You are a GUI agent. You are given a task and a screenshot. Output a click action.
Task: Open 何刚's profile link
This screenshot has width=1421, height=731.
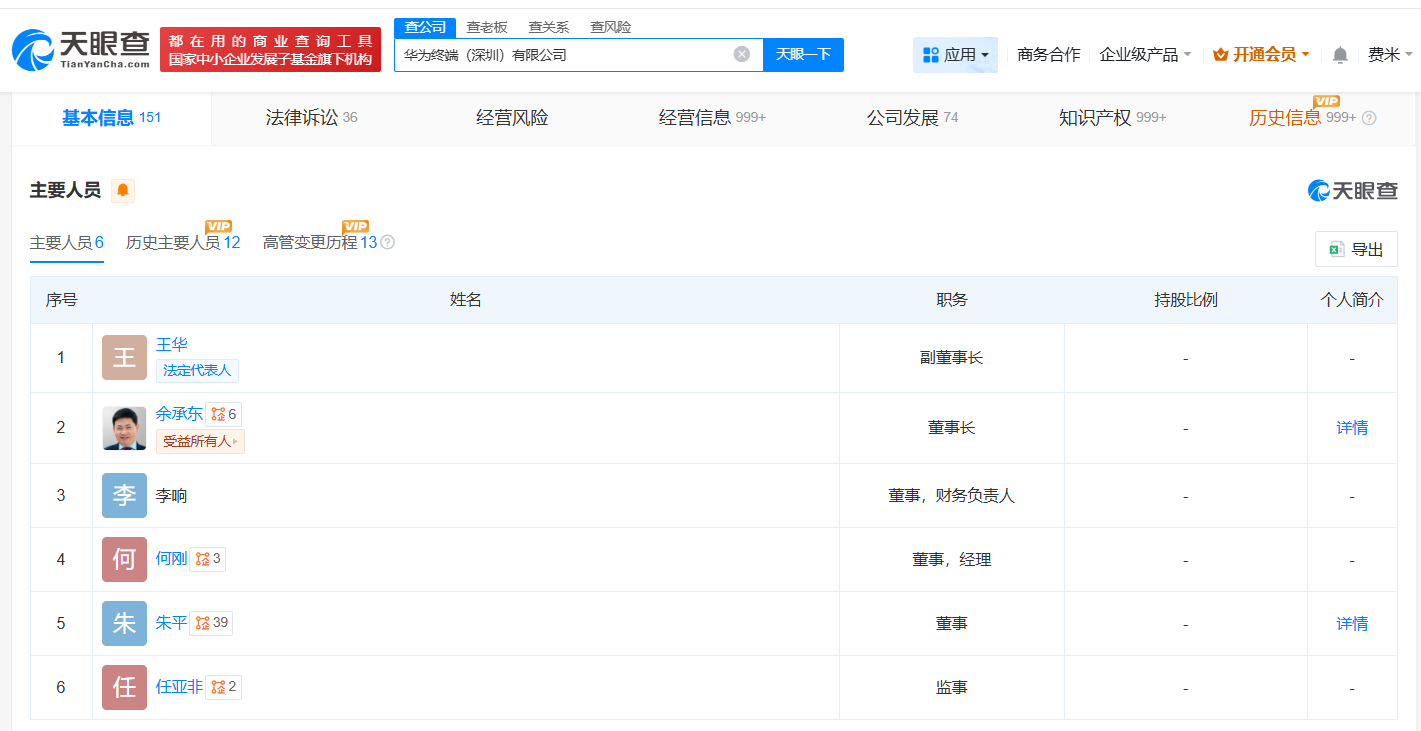171,559
